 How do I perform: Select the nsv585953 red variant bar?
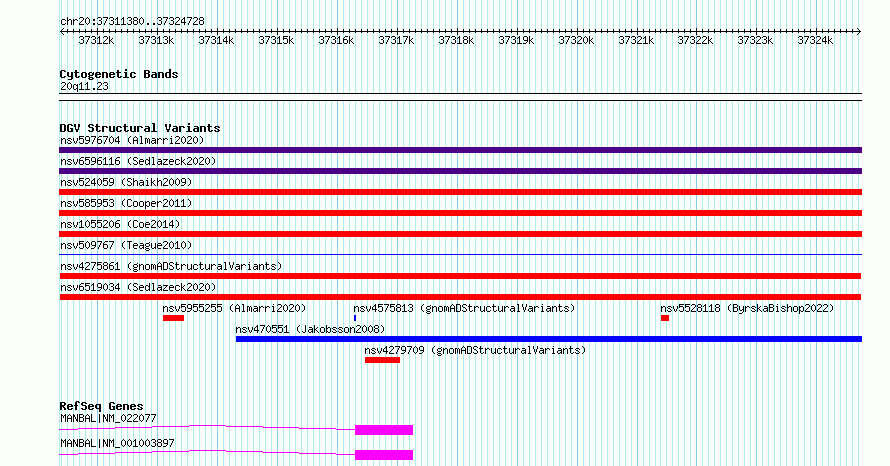460,213
